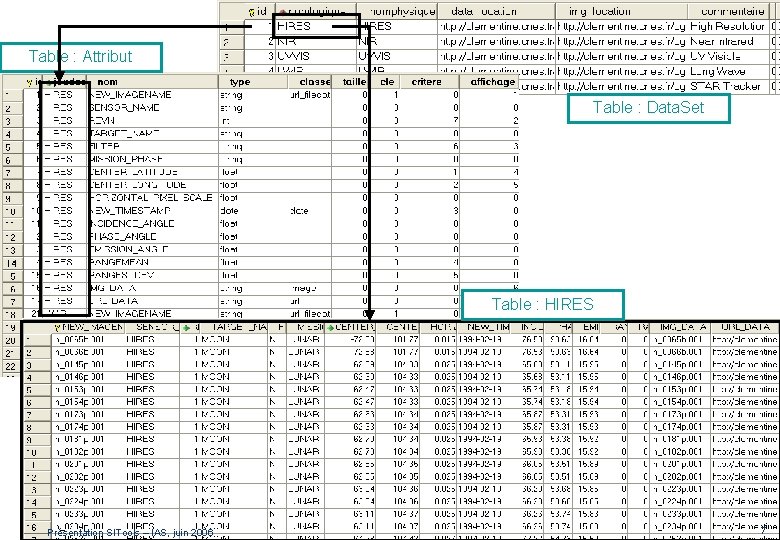Click the green arrow icon beside CENTER_ header
This screenshot has height=540, width=780.
click(x=330, y=328)
